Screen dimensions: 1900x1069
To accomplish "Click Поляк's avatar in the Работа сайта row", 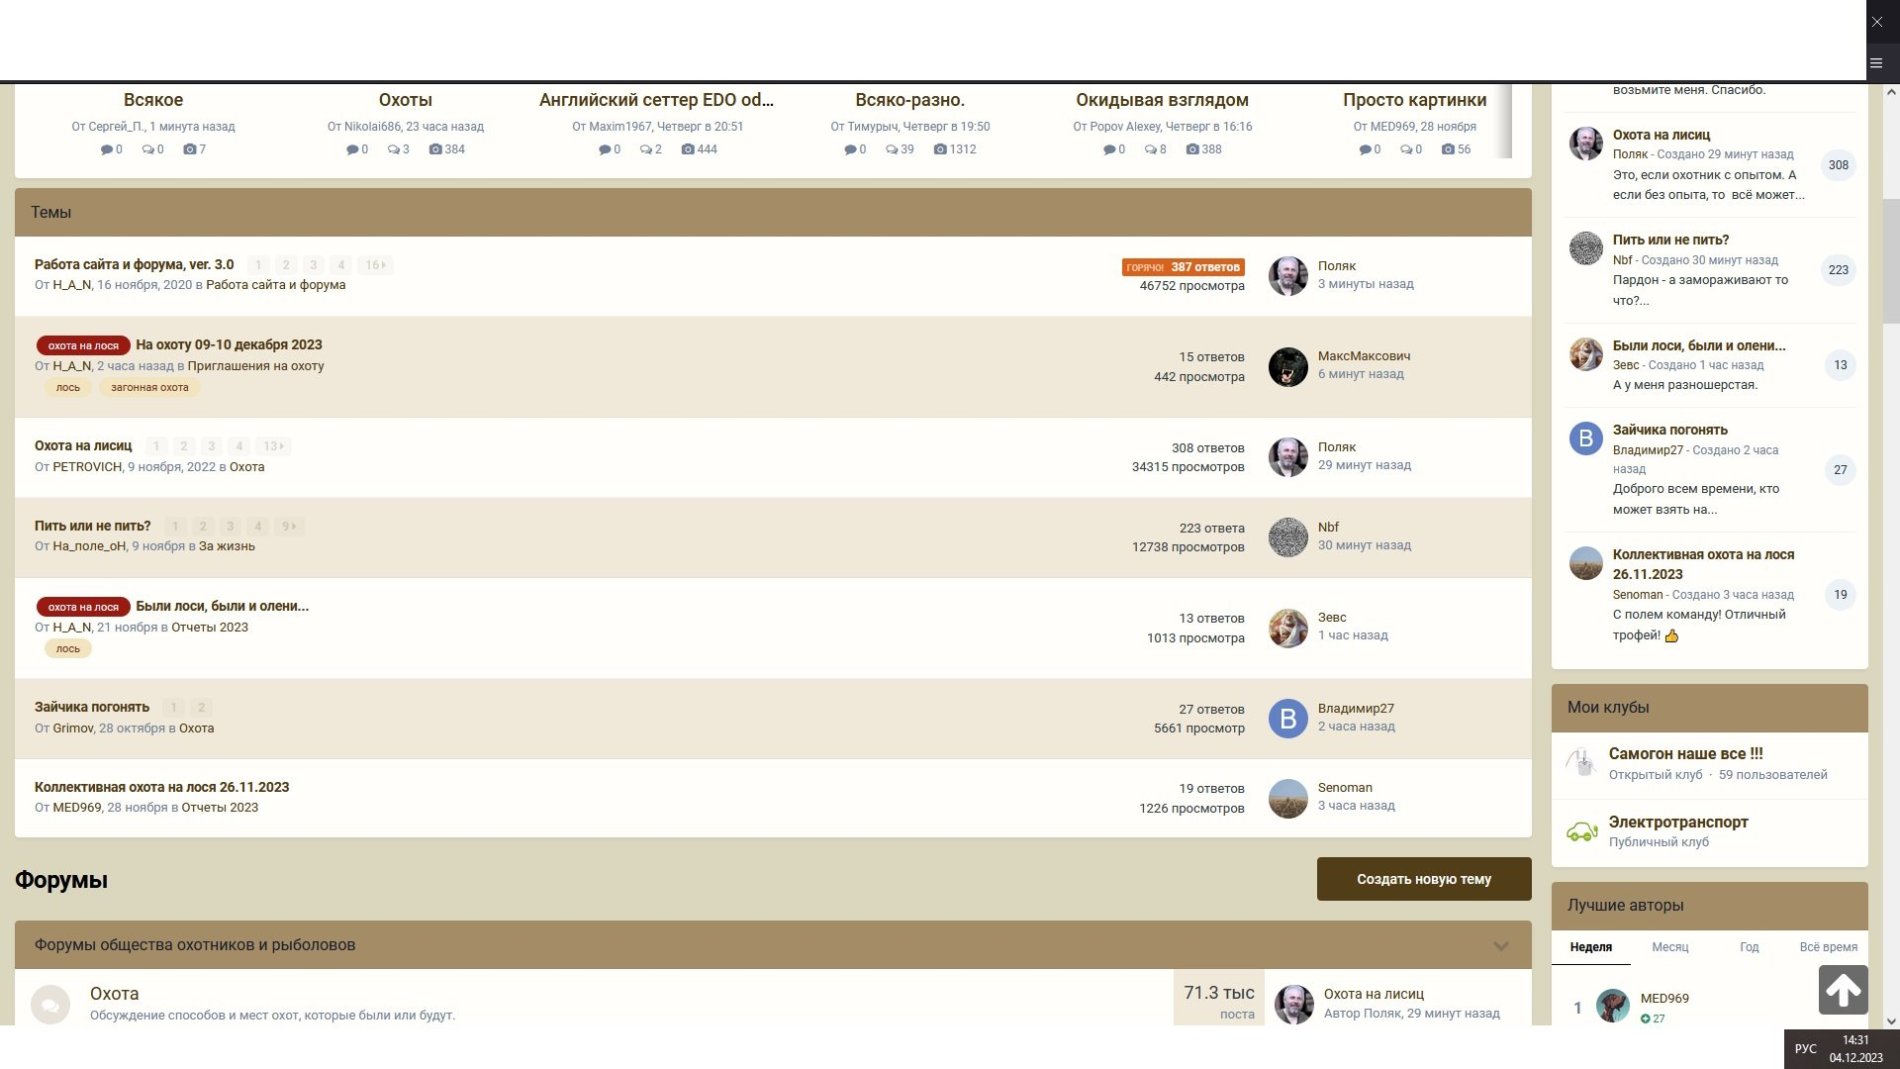I will [1287, 276].
